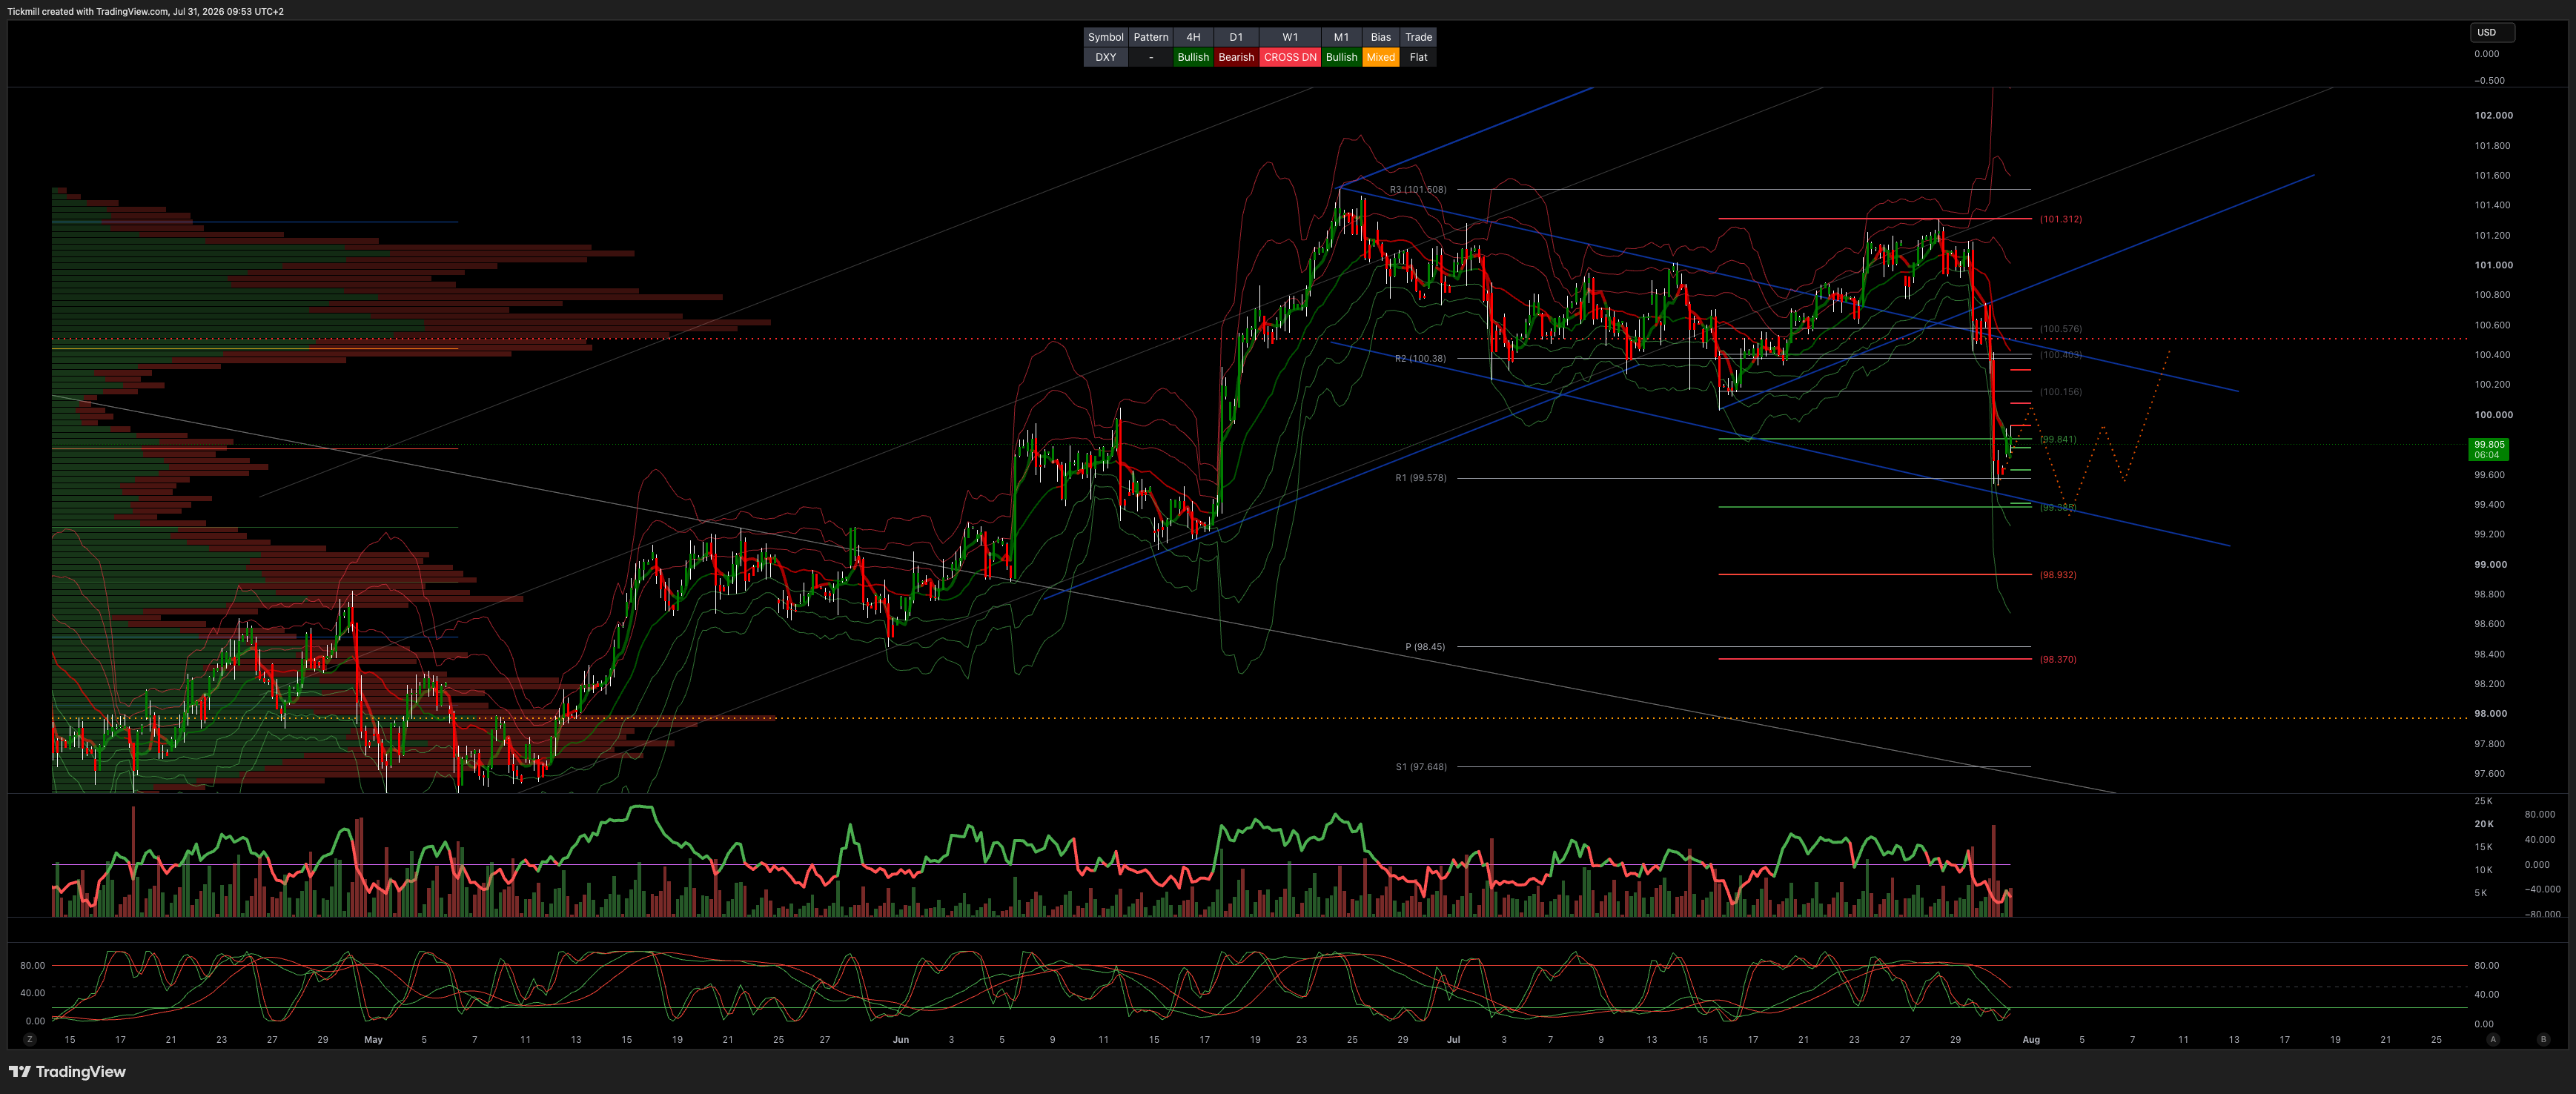Click the Symbol header cell
2576x1094 pixels.
(x=1105, y=37)
